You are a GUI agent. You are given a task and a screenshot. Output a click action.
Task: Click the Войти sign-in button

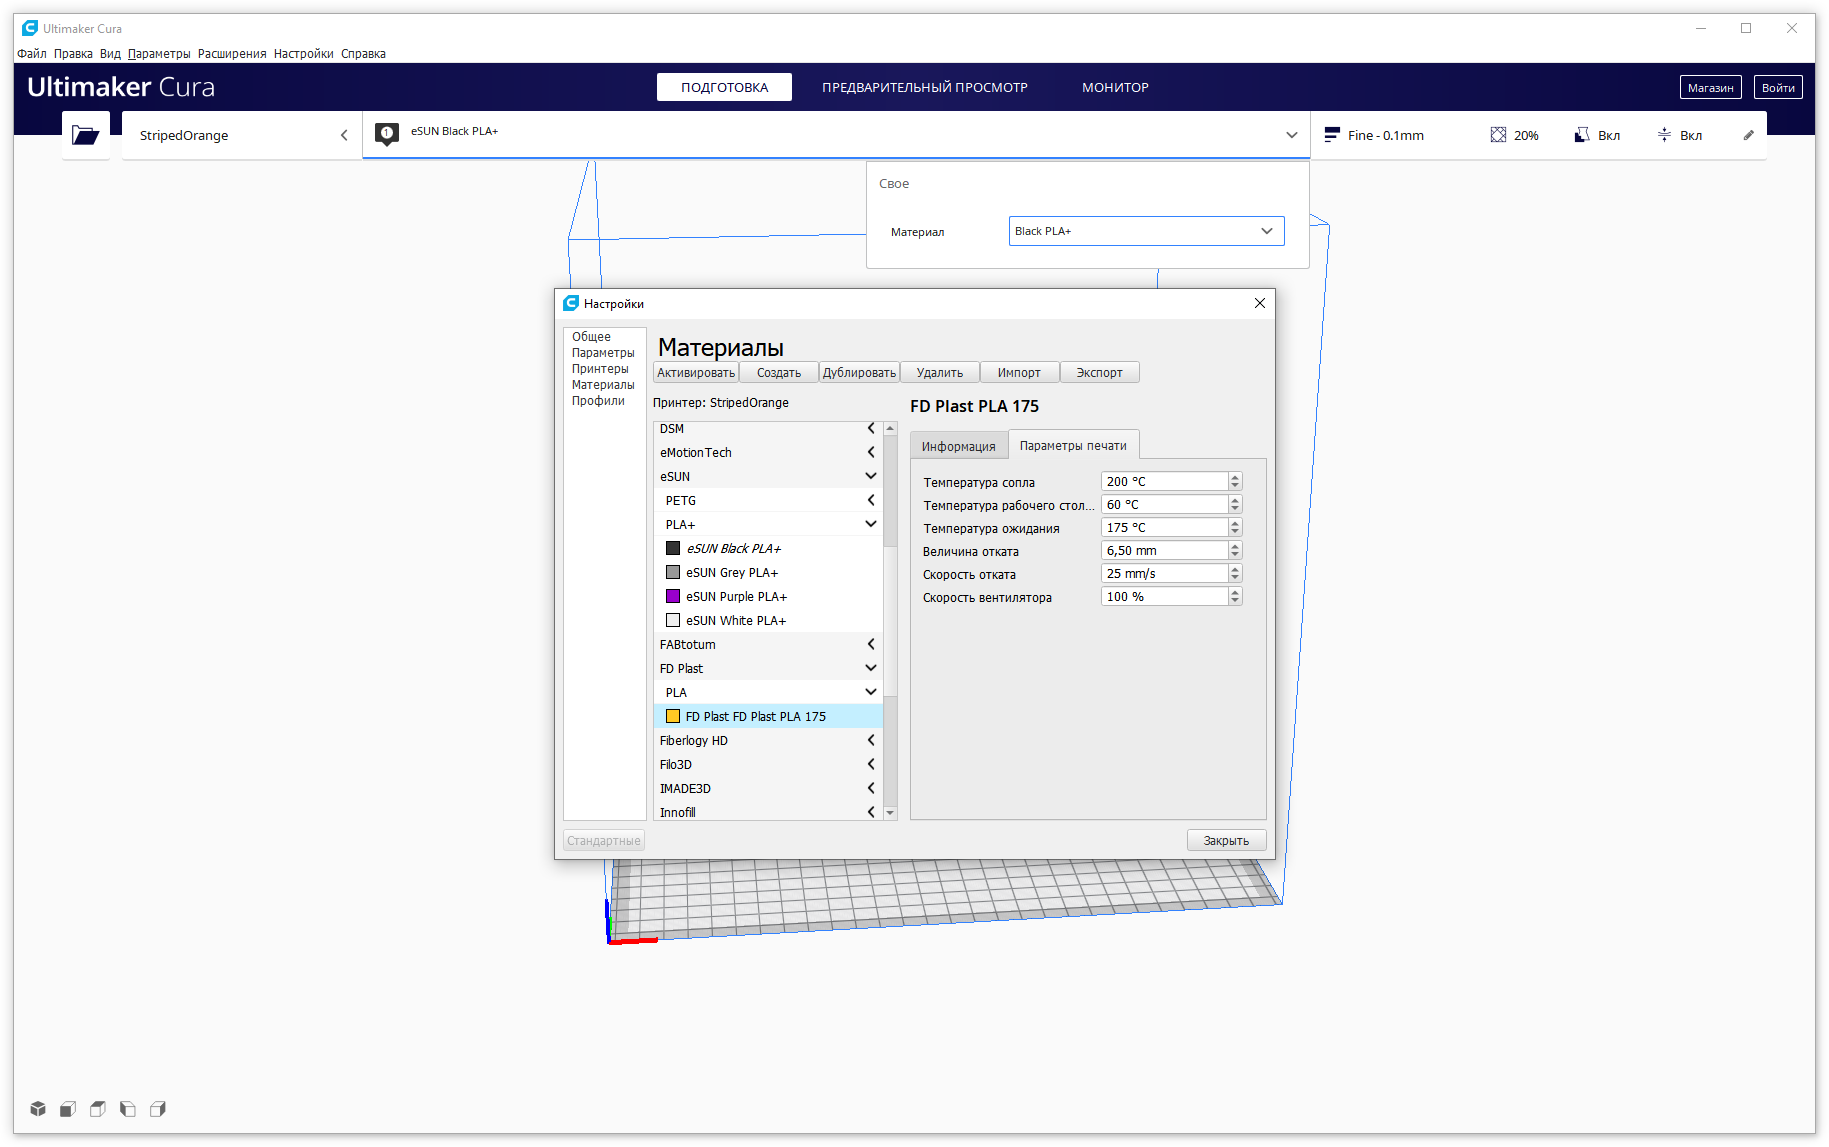pyautogui.click(x=1778, y=88)
